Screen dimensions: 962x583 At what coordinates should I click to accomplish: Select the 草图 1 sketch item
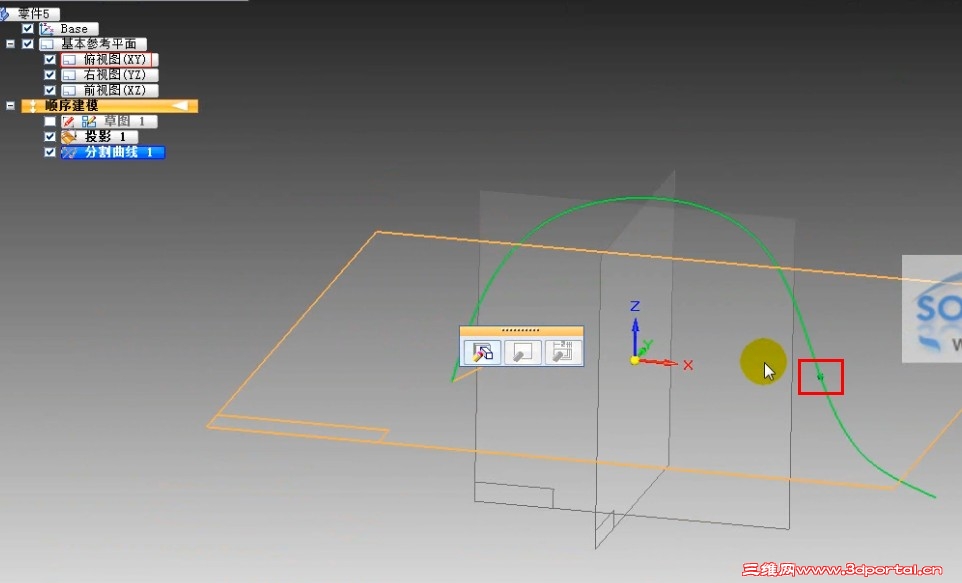109,122
